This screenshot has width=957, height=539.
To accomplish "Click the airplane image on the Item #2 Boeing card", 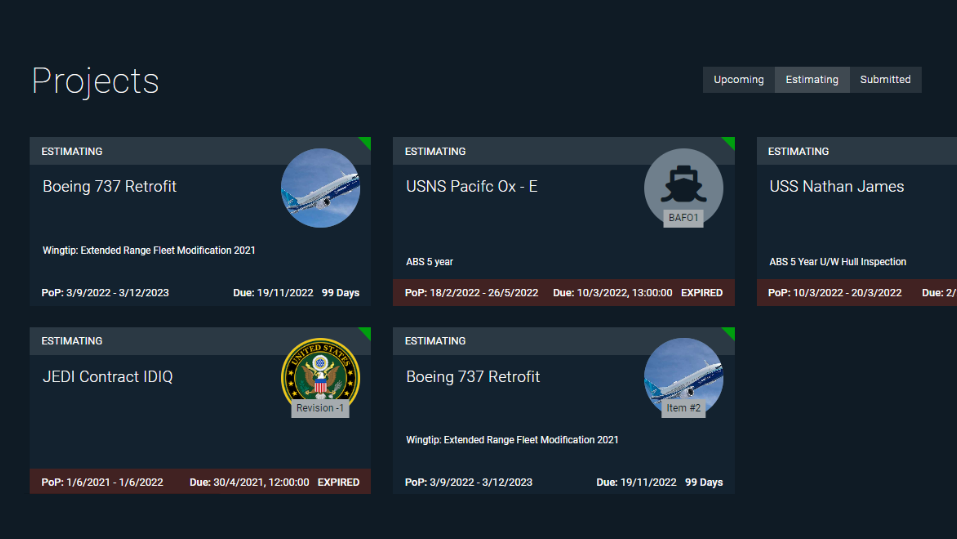I will point(684,374).
